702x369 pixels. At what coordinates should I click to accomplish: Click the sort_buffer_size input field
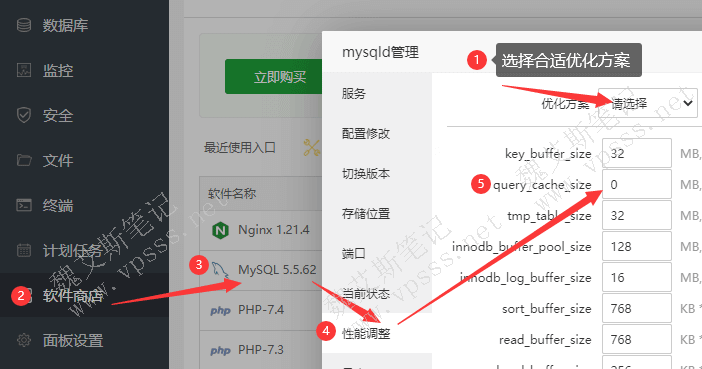[x=637, y=308]
